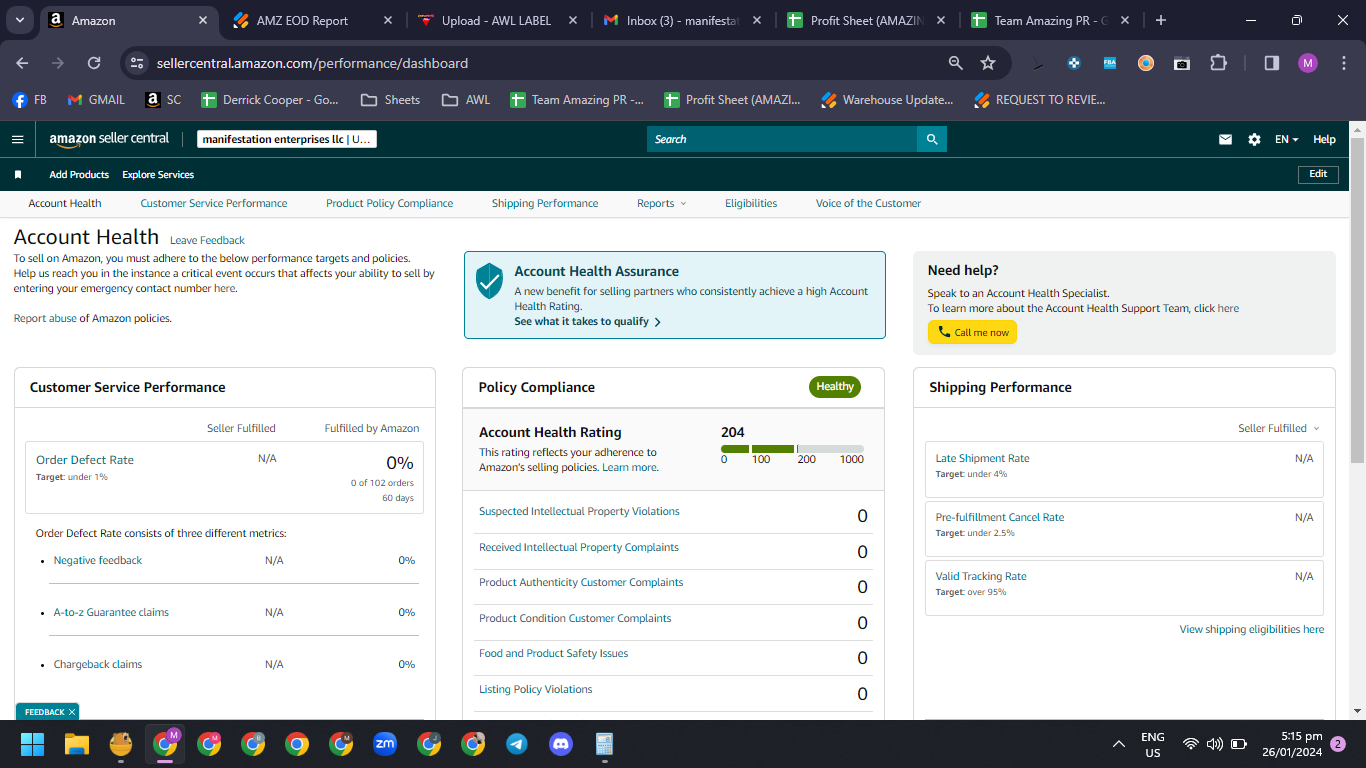Open Telegram from the taskbar

516,744
